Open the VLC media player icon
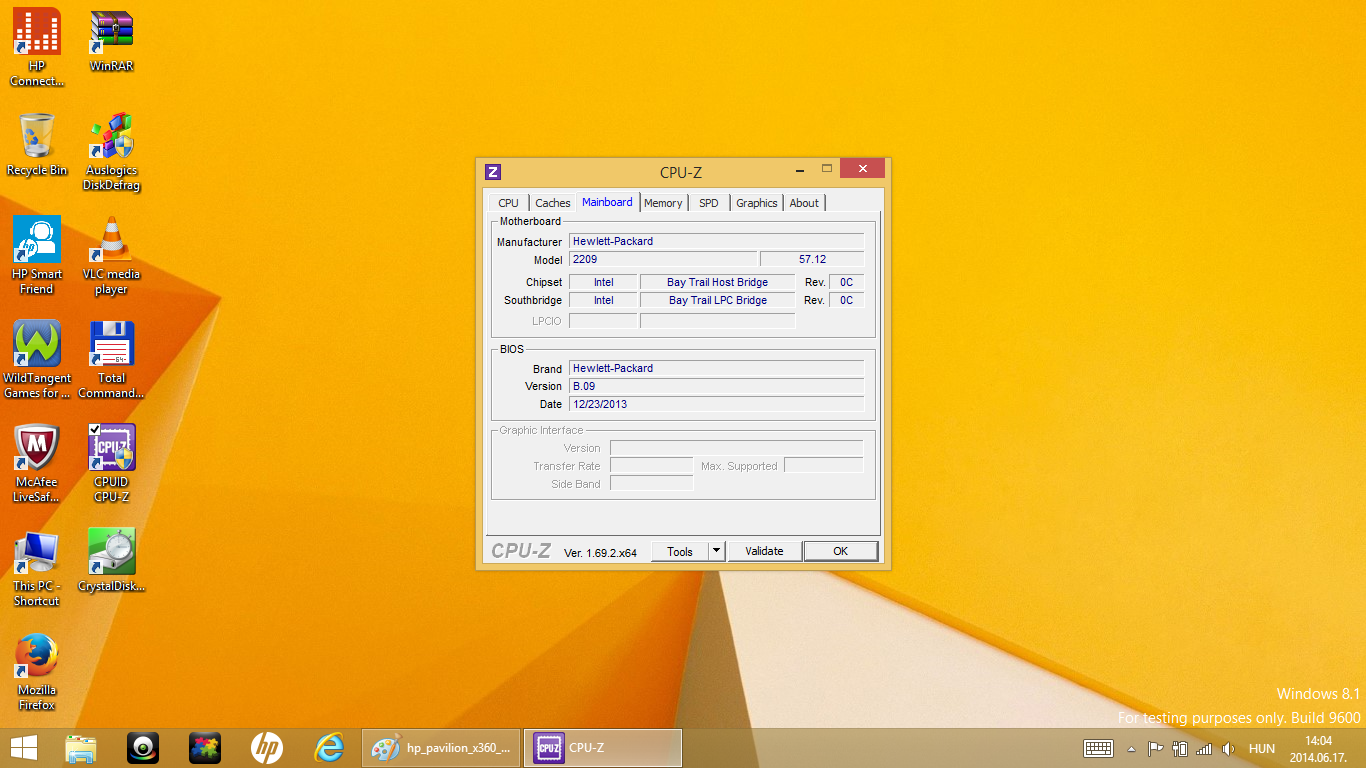This screenshot has height=768, width=1366. click(x=111, y=241)
